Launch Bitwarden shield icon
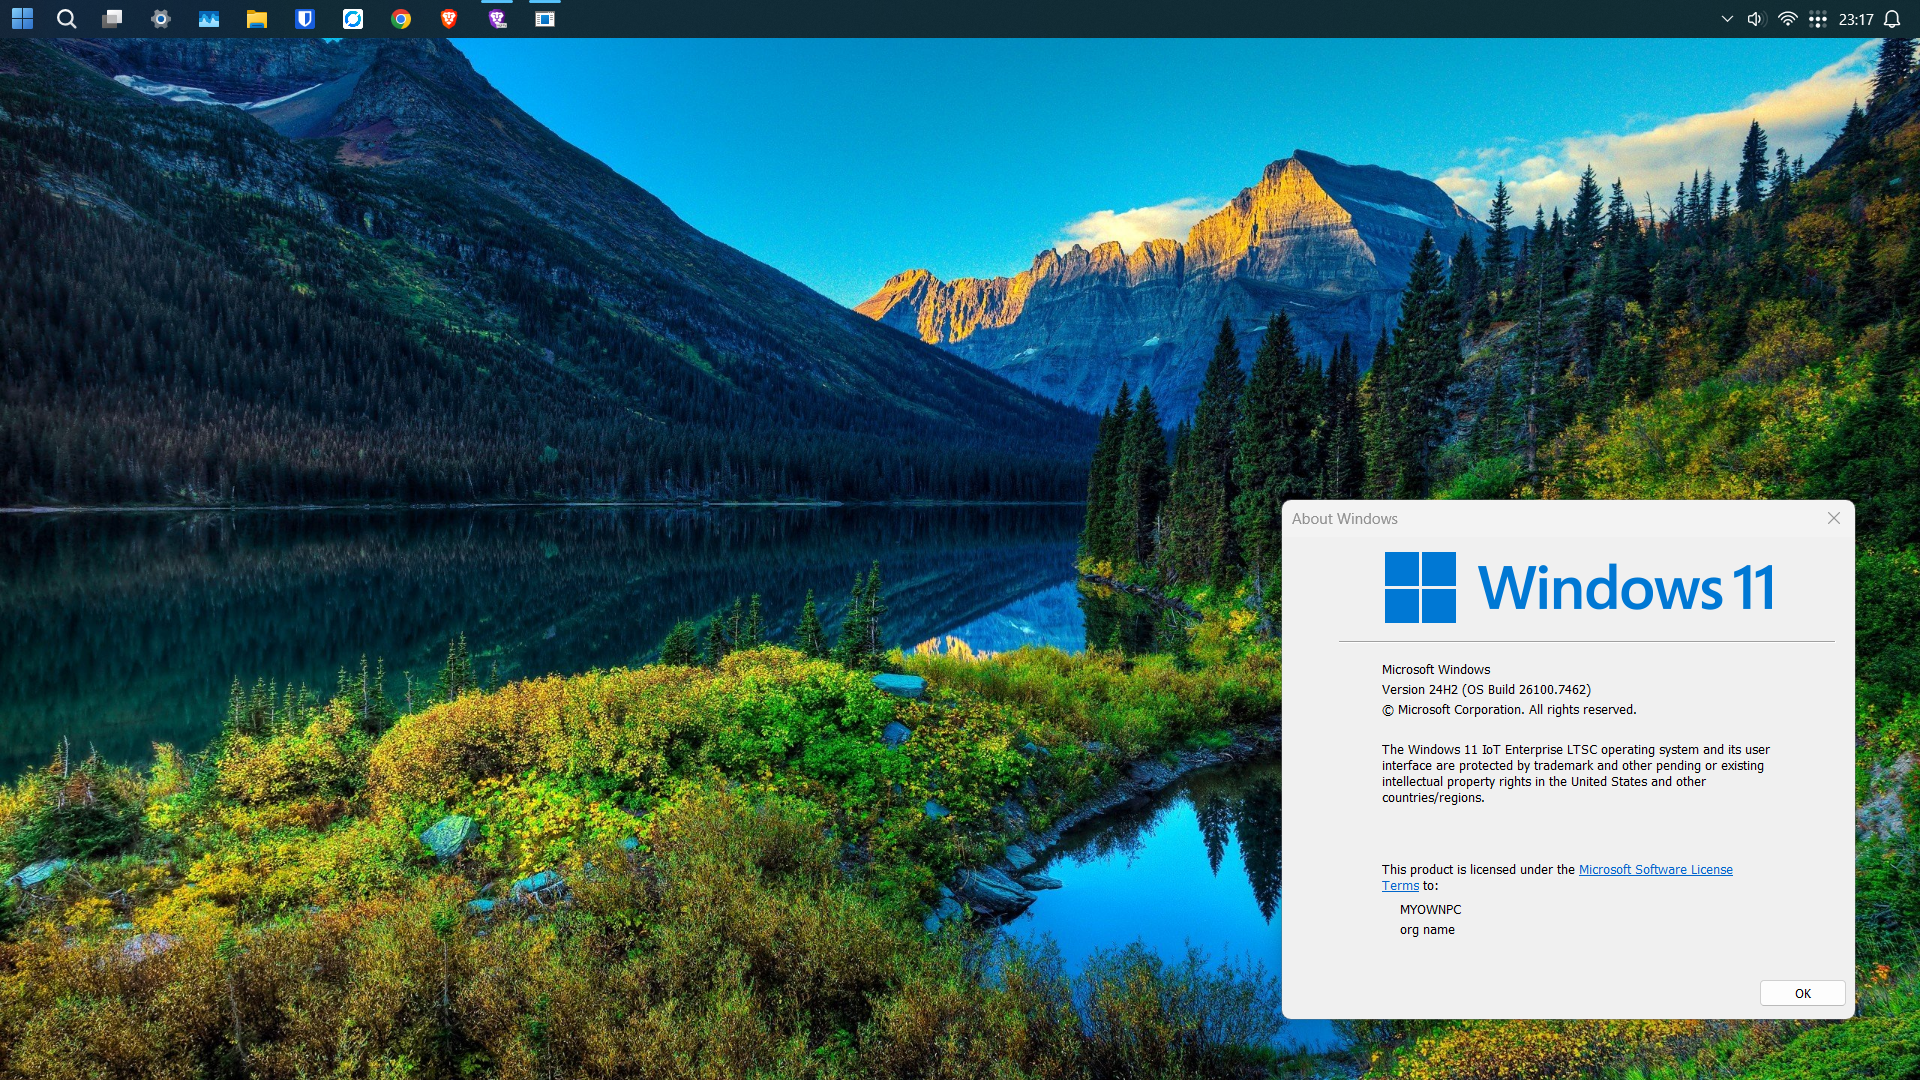 305,19
